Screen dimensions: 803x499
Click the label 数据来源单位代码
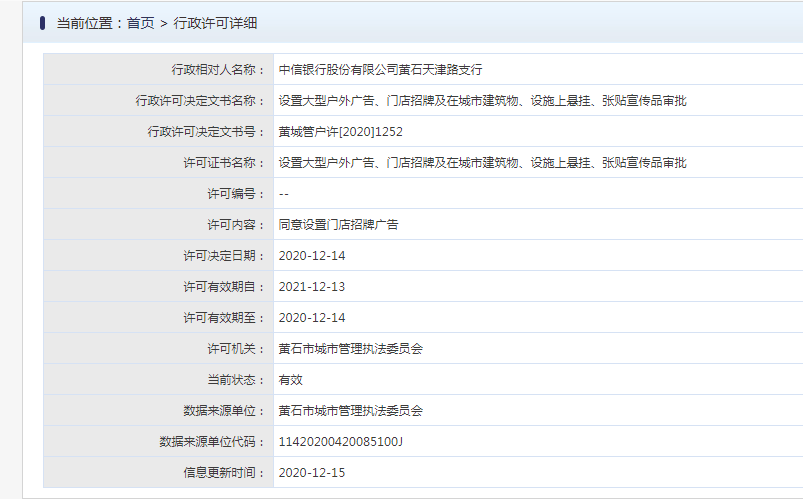213,442
